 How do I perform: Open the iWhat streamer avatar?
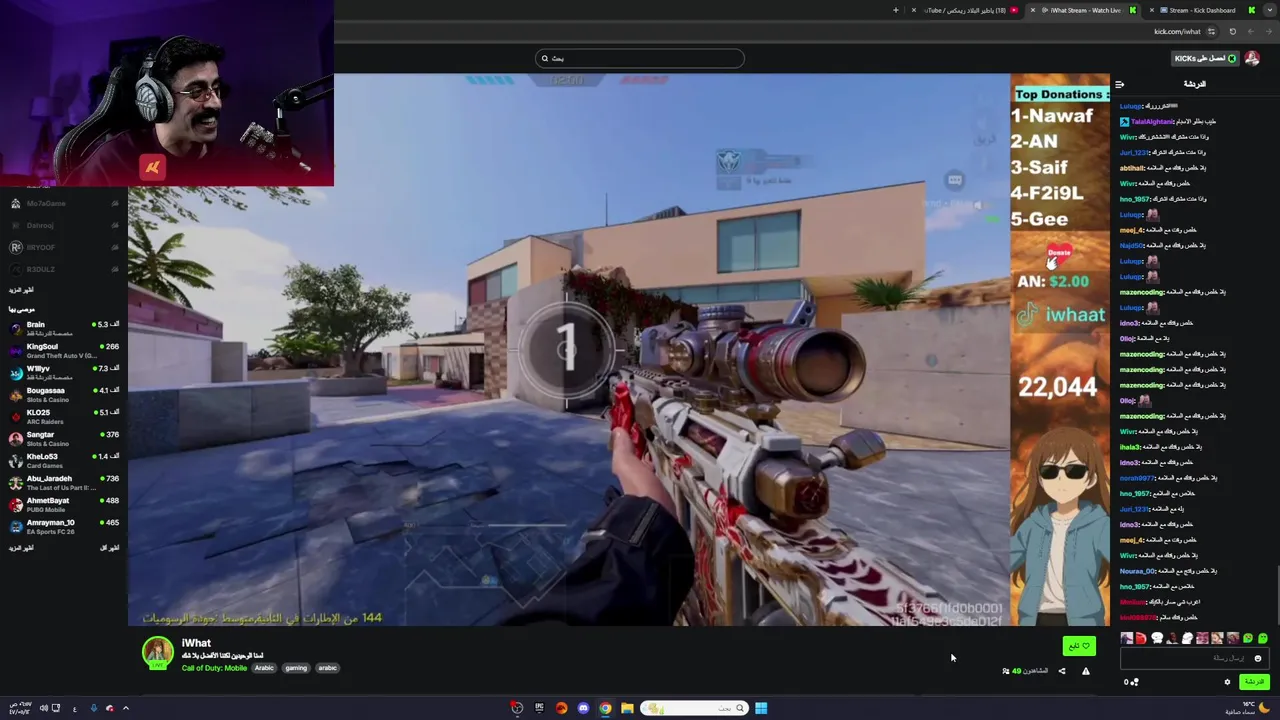click(157, 653)
